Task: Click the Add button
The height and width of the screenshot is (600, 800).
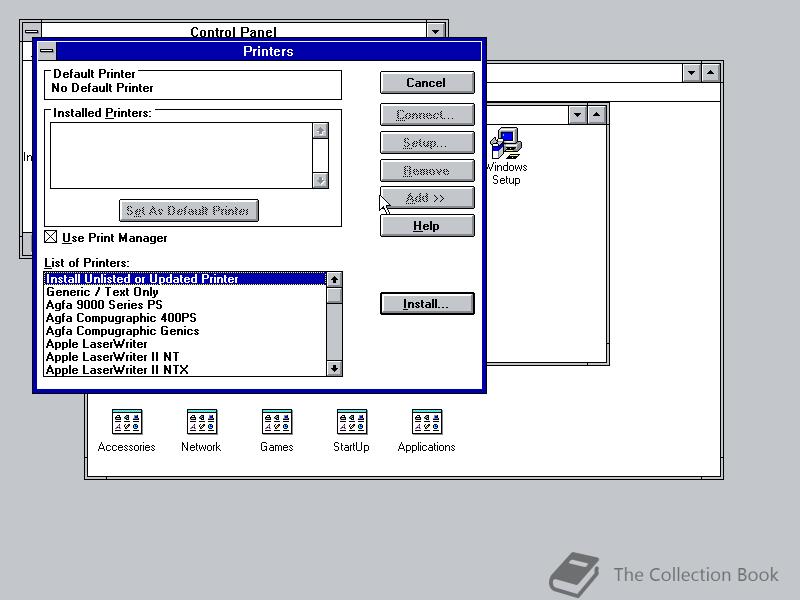Action: pos(427,197)
